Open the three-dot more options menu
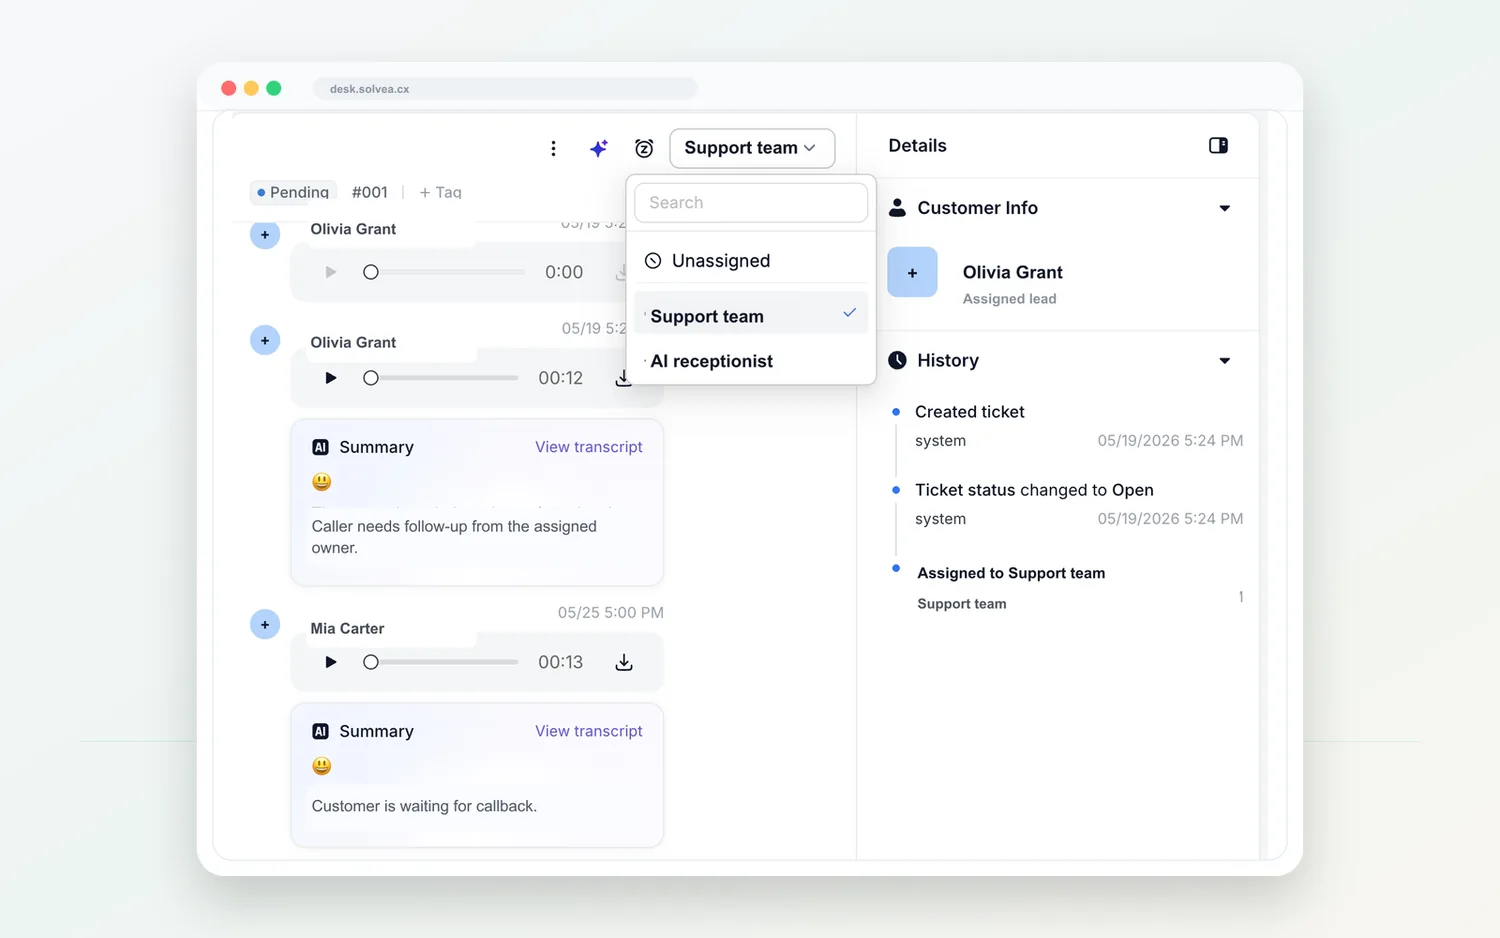Viewport: 1500px width, 938px height. [553, 149]
